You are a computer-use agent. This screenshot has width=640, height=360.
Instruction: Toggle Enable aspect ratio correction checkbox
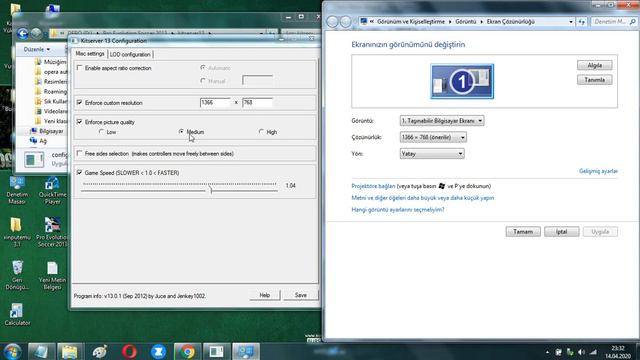[80, 68]
